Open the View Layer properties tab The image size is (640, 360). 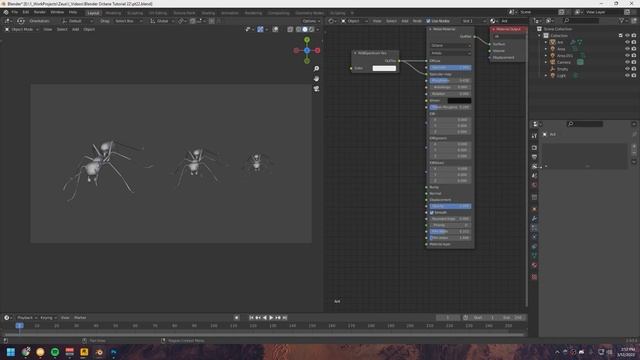click(534, 166)
